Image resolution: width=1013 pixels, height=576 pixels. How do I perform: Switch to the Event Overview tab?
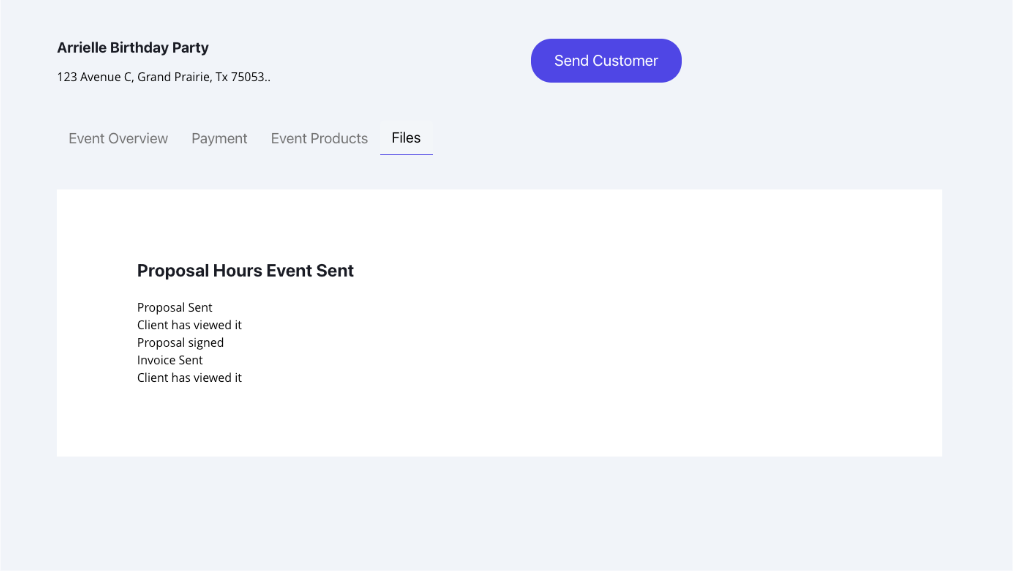[x=118, y=139]
